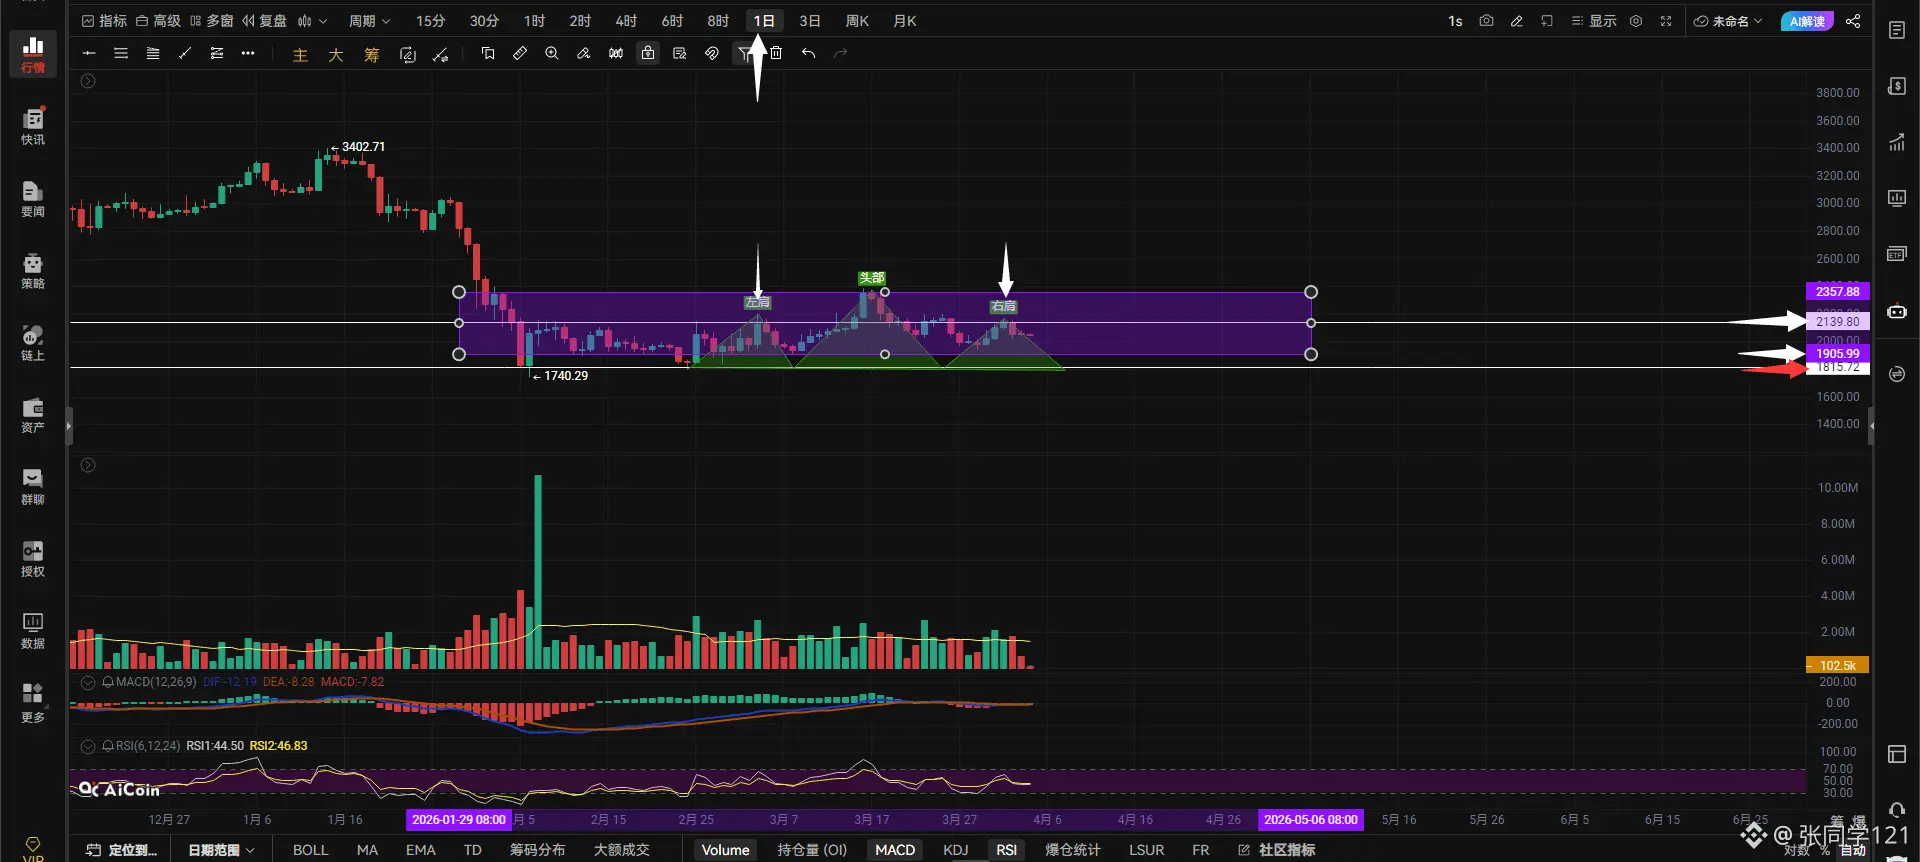This screenshot has width=1920, height=862.
Task: Click the link drawings chain icon
Action: 712,53
